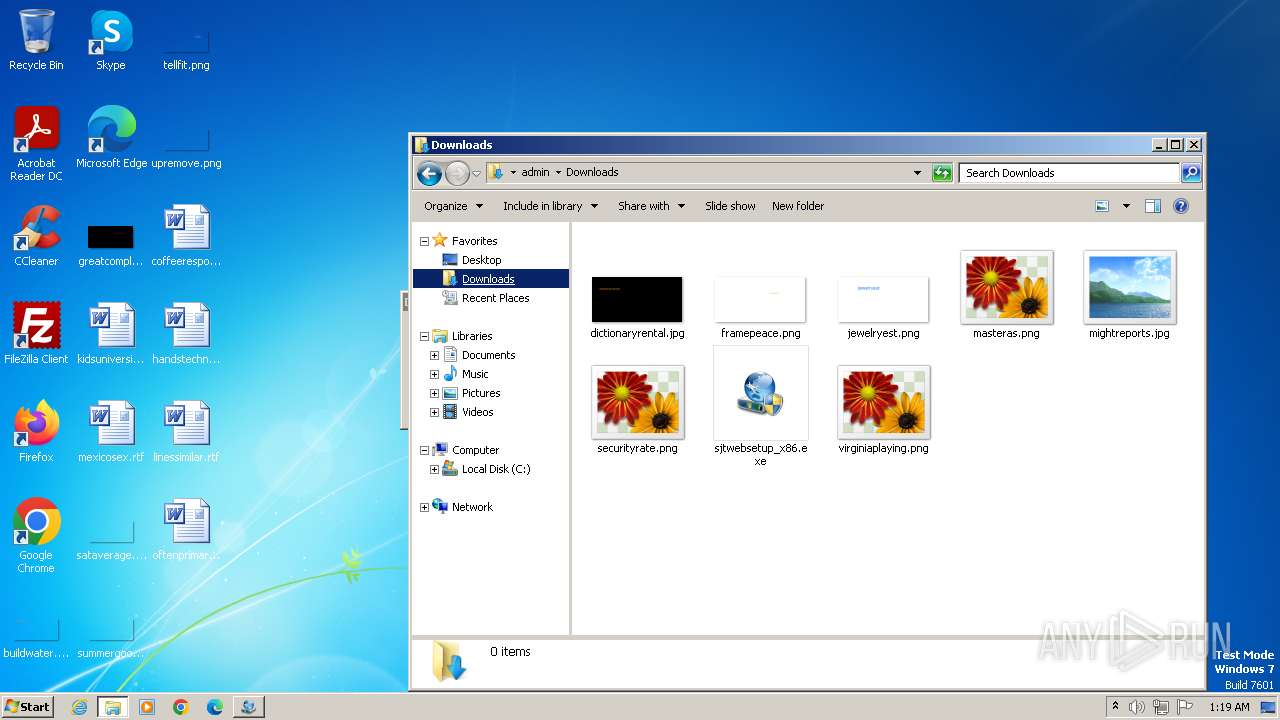
Task: Select linessimilar.rtf desktop file
Action: 186,432
